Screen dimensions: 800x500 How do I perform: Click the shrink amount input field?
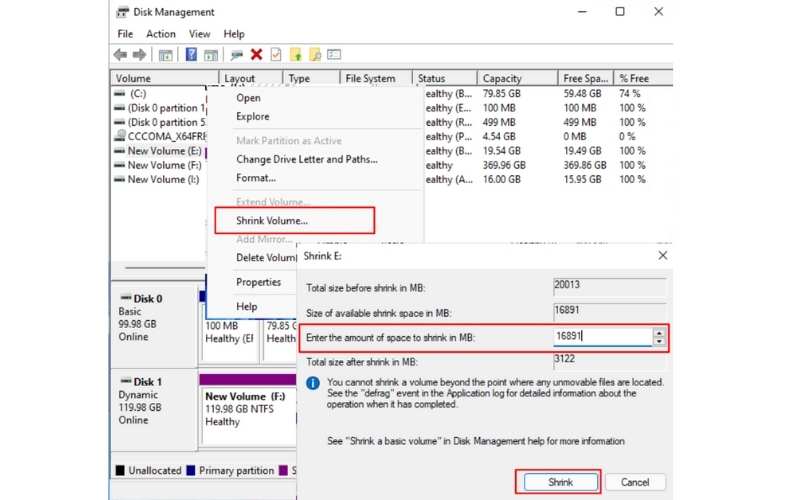(x=600, y=337)
